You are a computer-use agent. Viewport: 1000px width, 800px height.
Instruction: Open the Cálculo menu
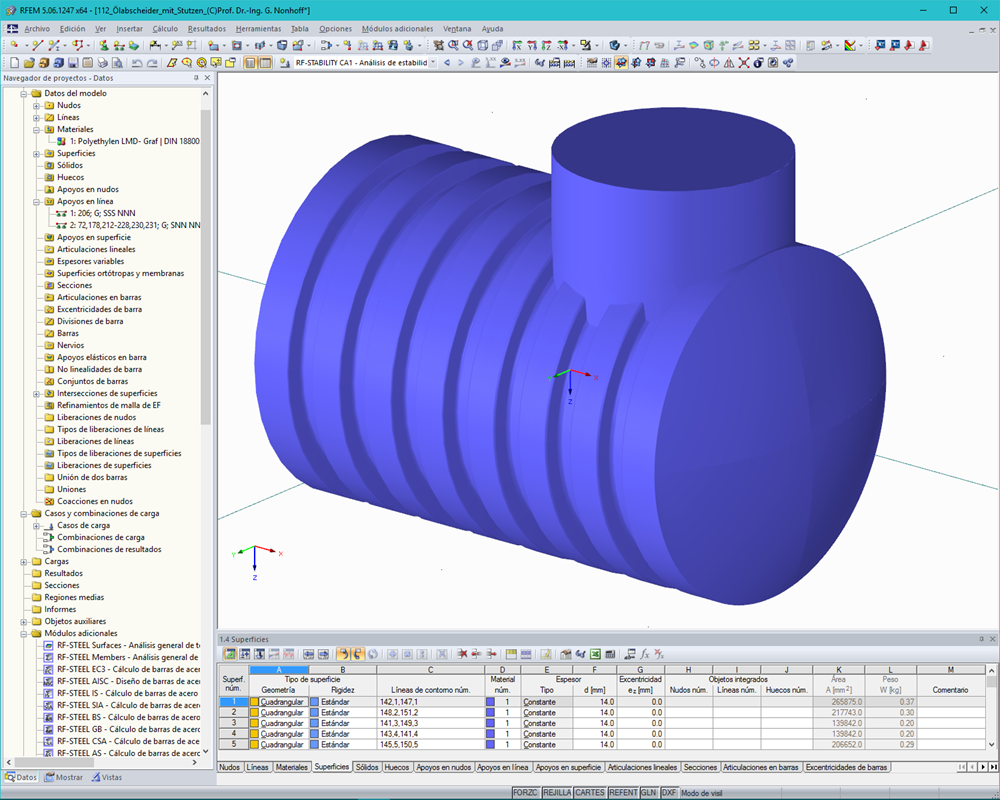pyautogui.click(x=165, y=29)
